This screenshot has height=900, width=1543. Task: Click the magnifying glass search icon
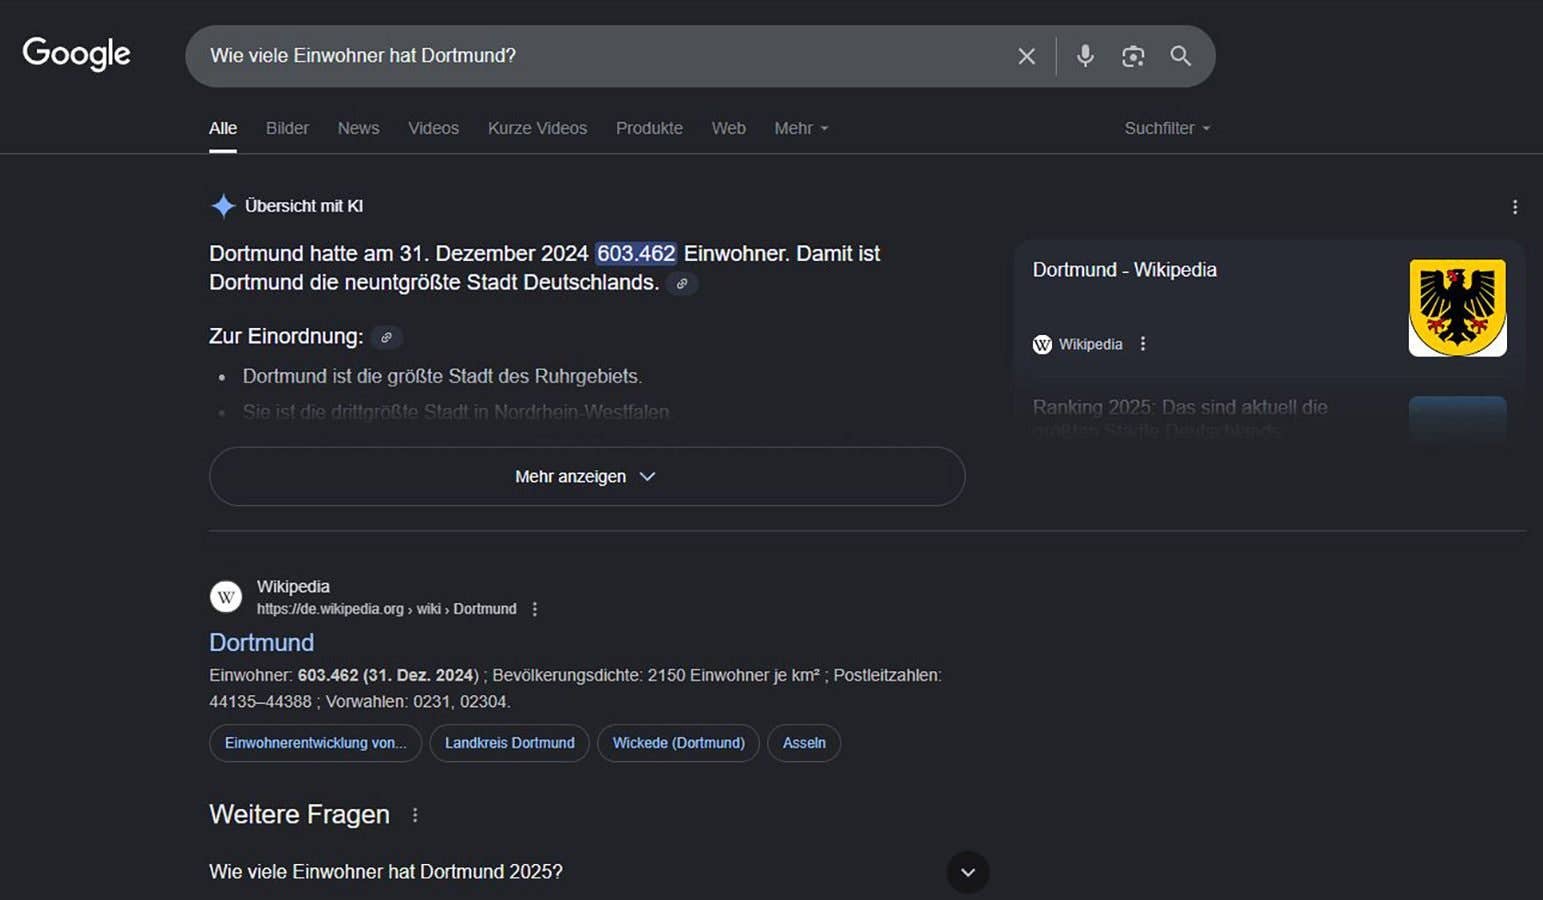[1181, 56]
